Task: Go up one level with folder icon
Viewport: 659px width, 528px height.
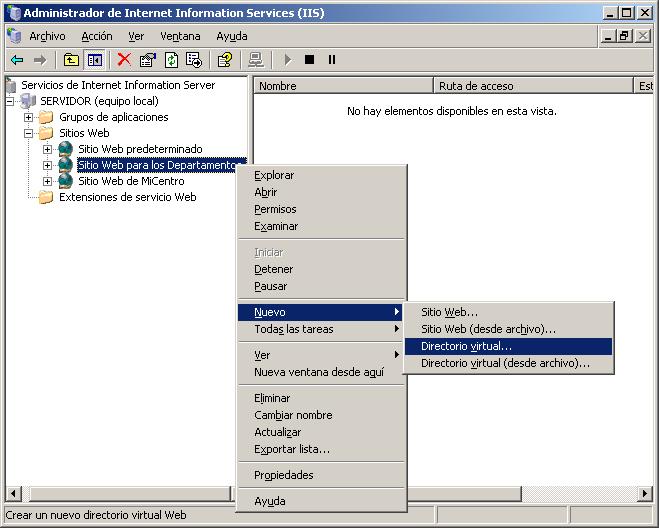Action: pyautogui.click(x=71, y=60)
